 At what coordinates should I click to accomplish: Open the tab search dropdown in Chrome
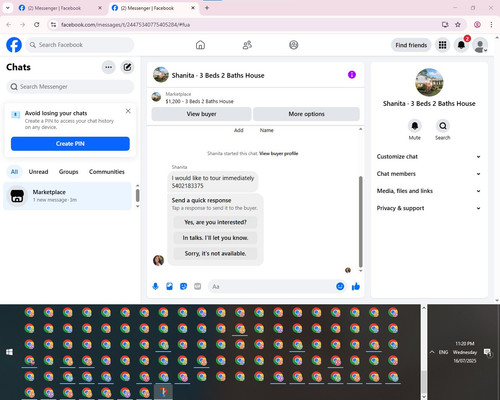coord(7,8)
